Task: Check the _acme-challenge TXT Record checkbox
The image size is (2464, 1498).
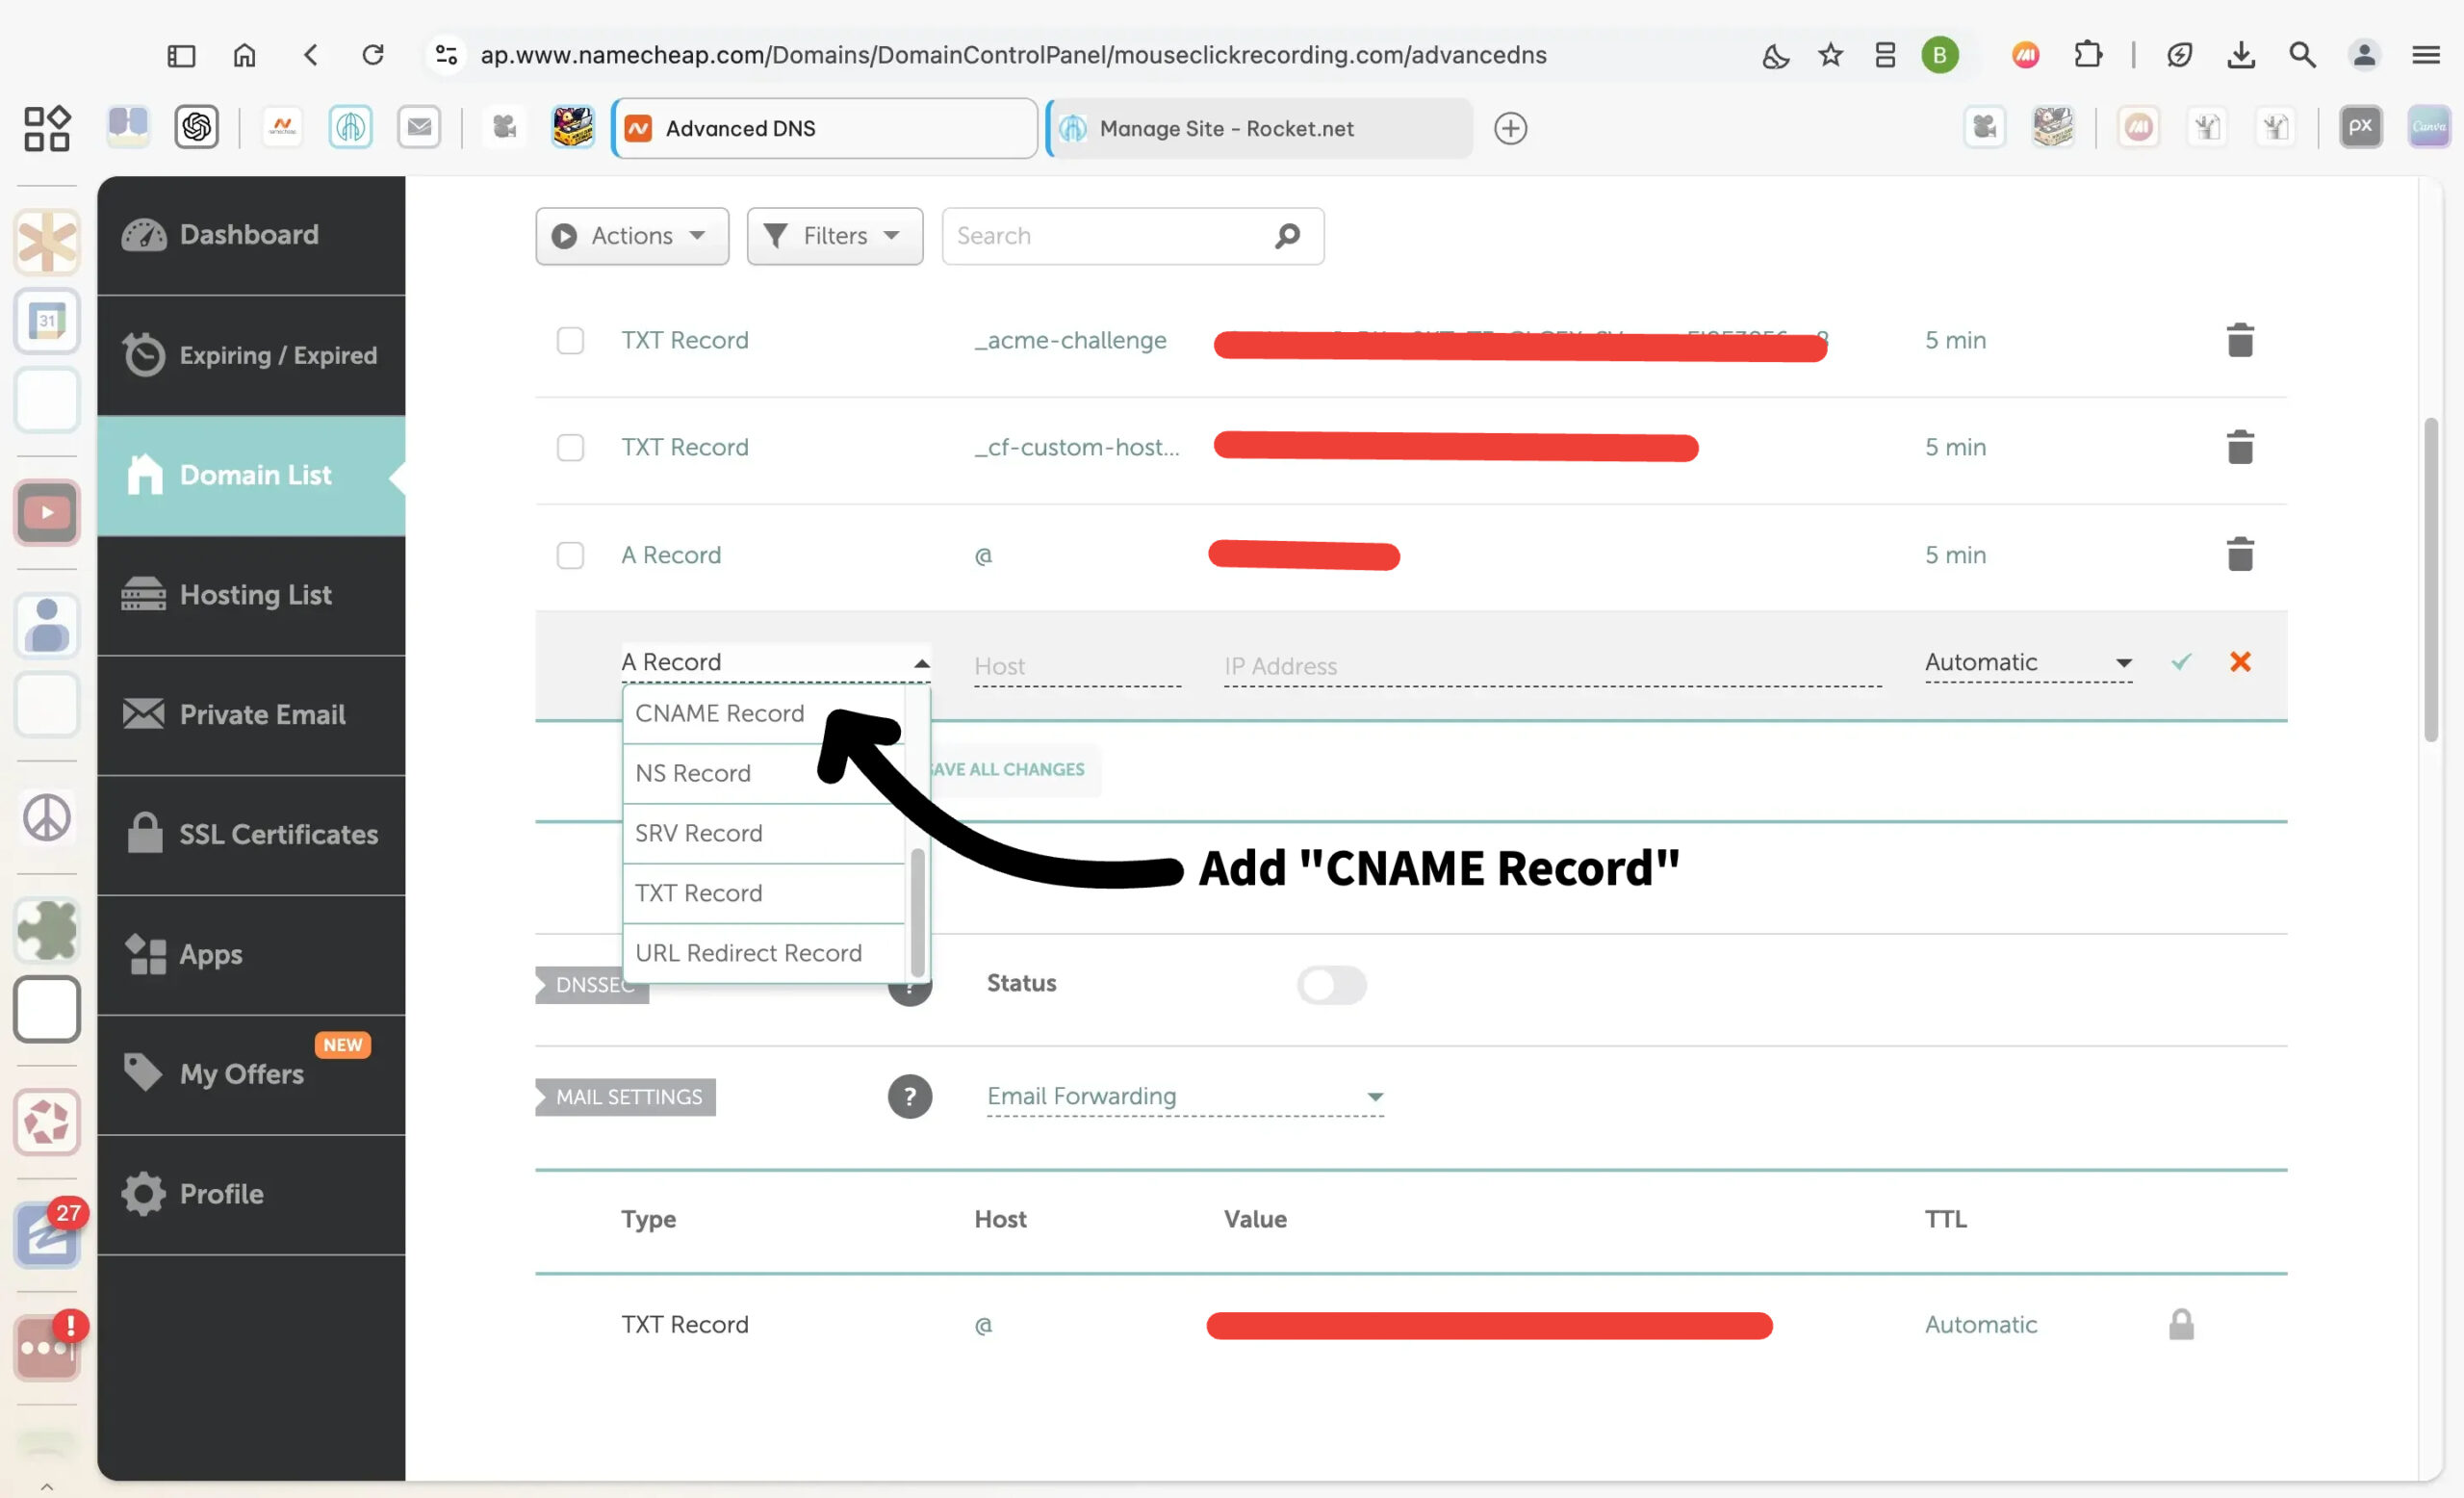Action: (570, 341)
